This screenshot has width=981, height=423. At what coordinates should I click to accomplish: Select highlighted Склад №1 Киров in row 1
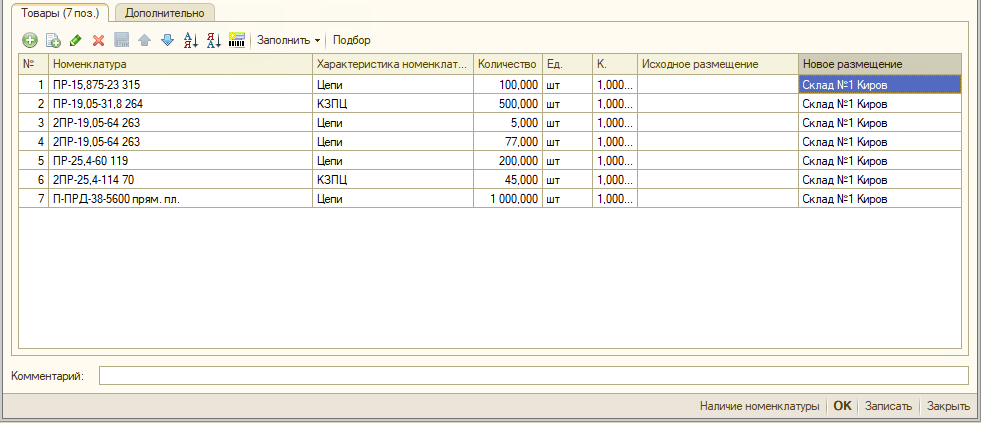tap(880, 84)
